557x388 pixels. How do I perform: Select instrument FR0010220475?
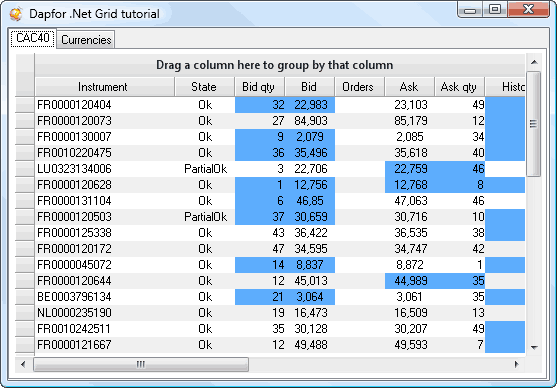click(74, 153)
